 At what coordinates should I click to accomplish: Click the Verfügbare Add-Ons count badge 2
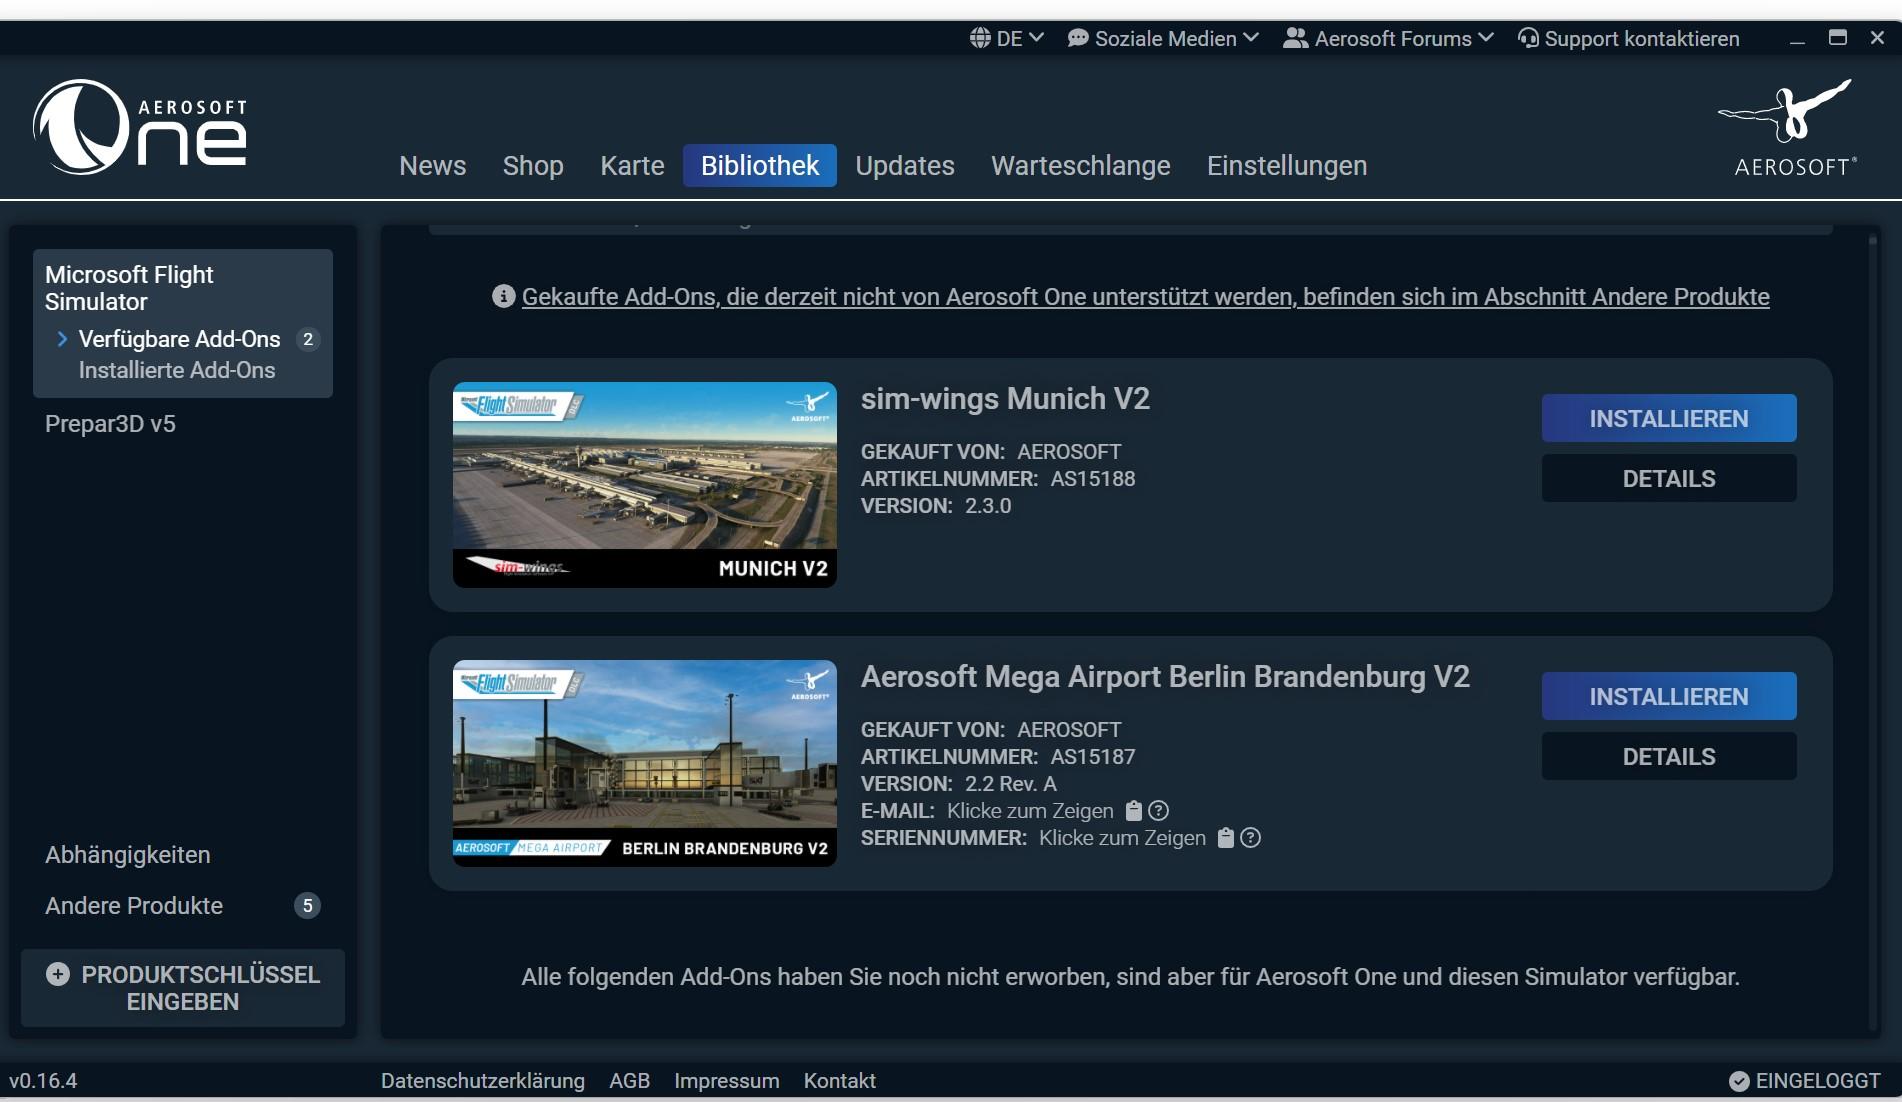pos(308,339)
